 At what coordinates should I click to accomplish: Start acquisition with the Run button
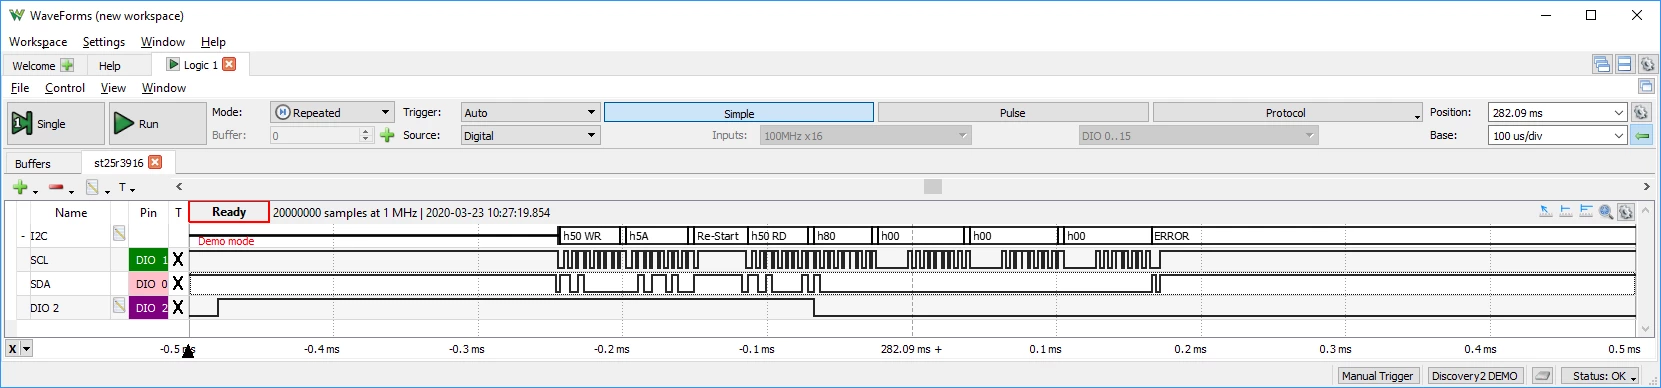pyautogui.click(x=157, y=124)
